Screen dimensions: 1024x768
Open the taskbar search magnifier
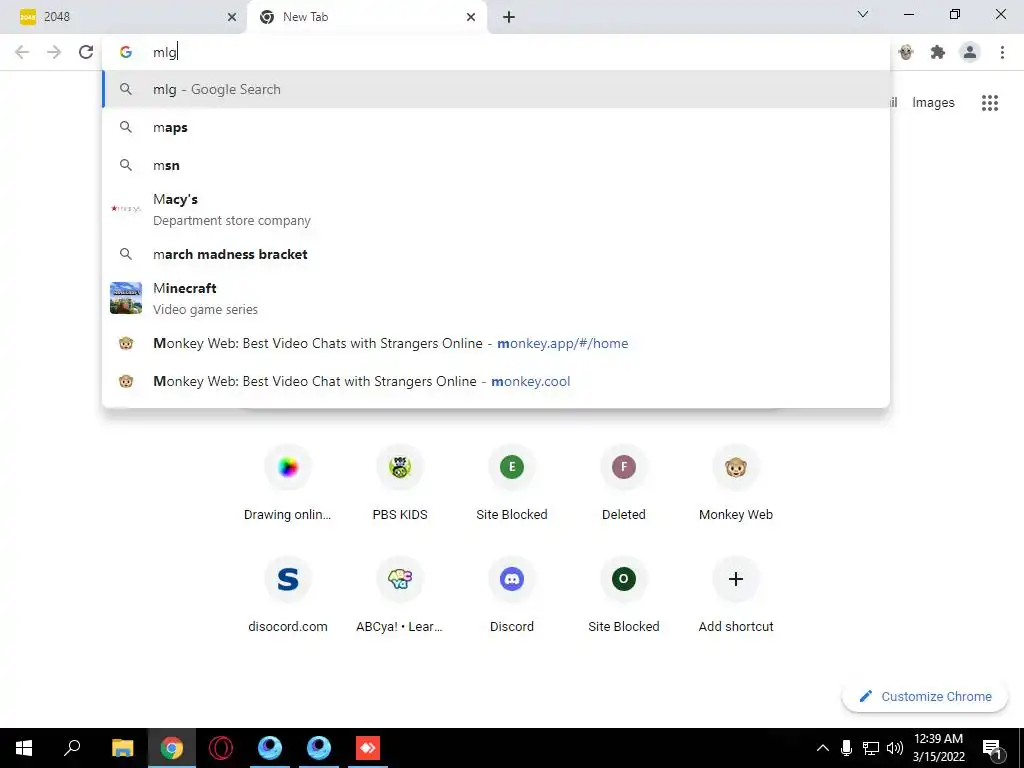coord(72,748)
